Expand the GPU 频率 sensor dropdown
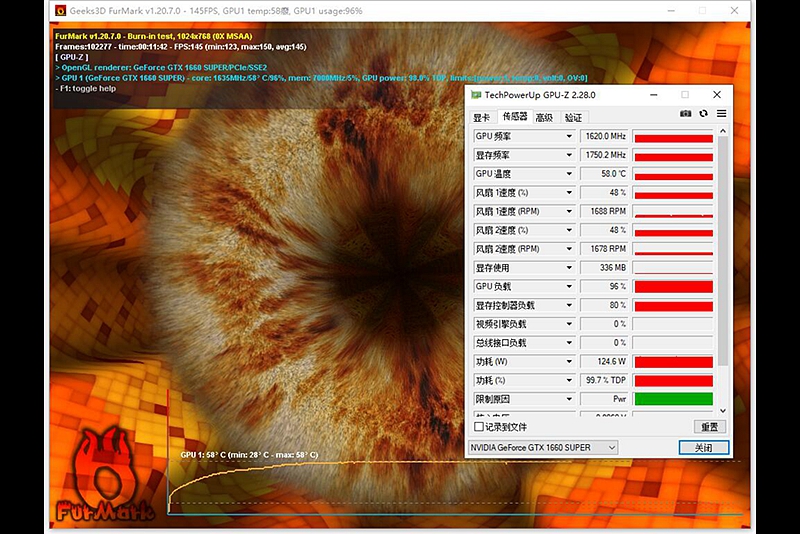Viewport: 800px width, 534px height. (x=569, y=136)
